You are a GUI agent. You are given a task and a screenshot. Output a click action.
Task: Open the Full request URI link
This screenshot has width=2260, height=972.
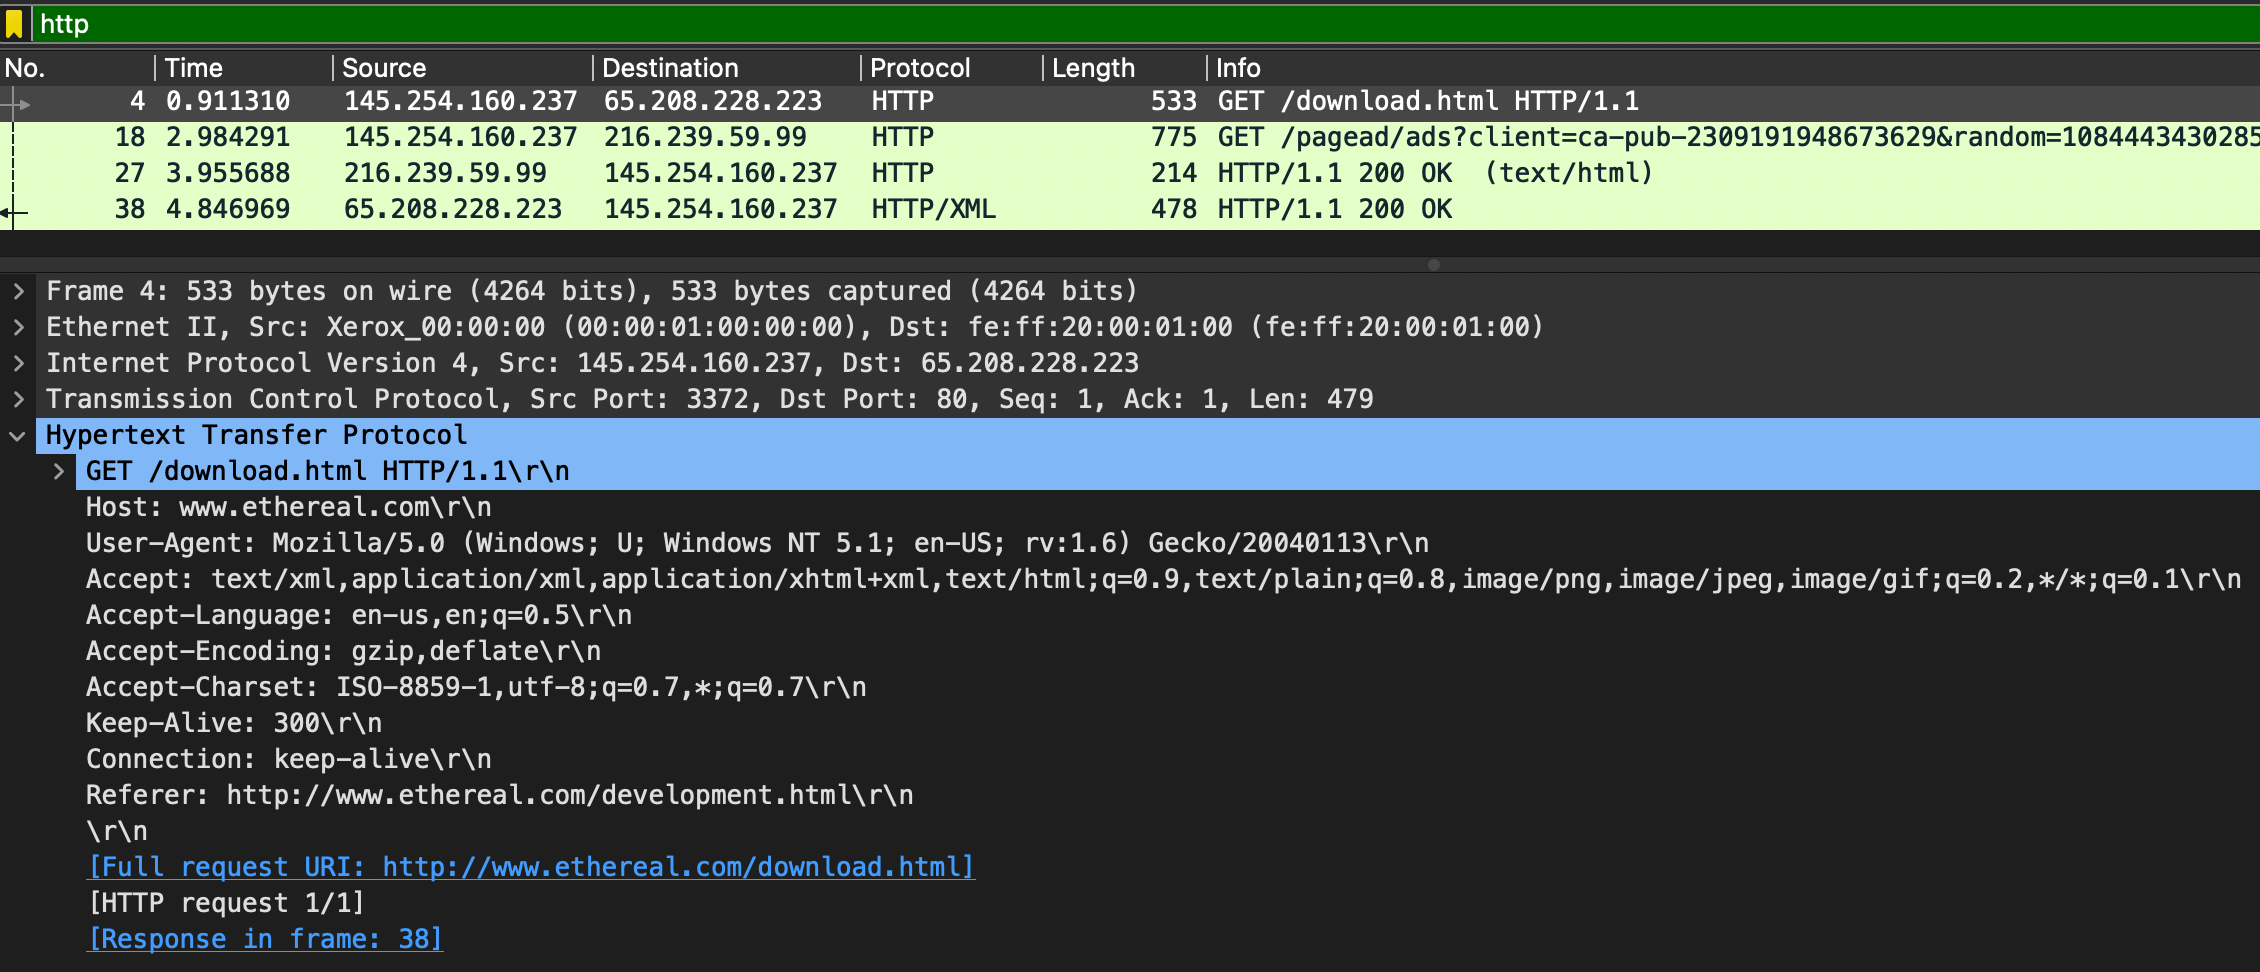[531, 867]
